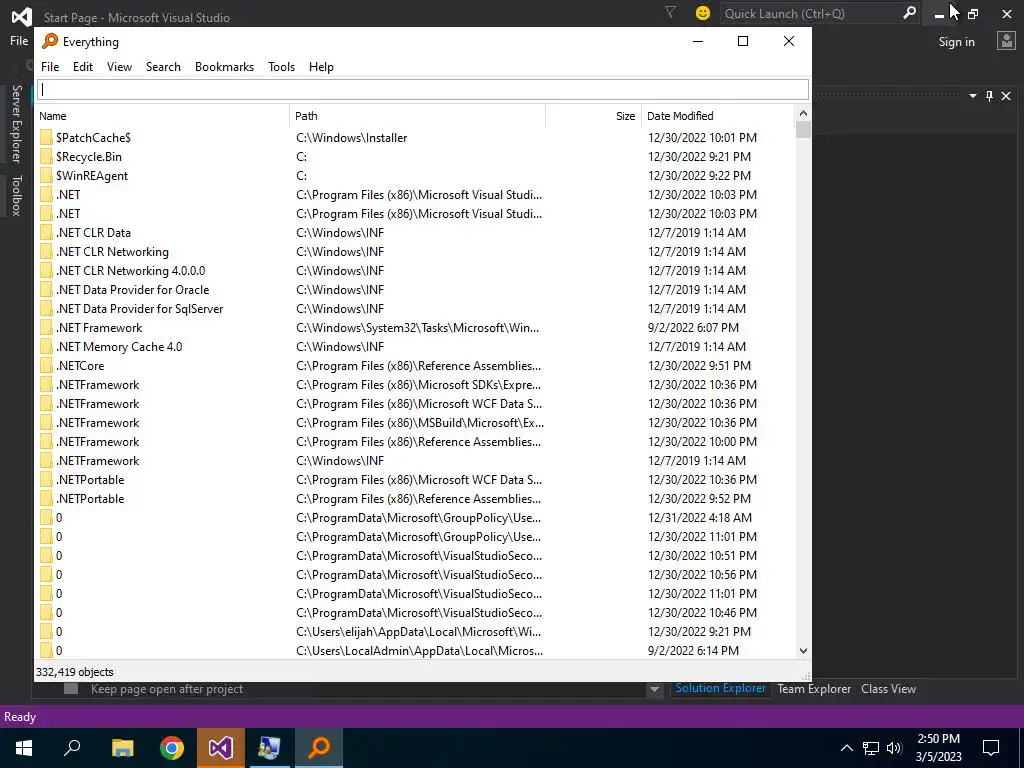Select the $Recycle.Bin folder icon

pos(46,157)
